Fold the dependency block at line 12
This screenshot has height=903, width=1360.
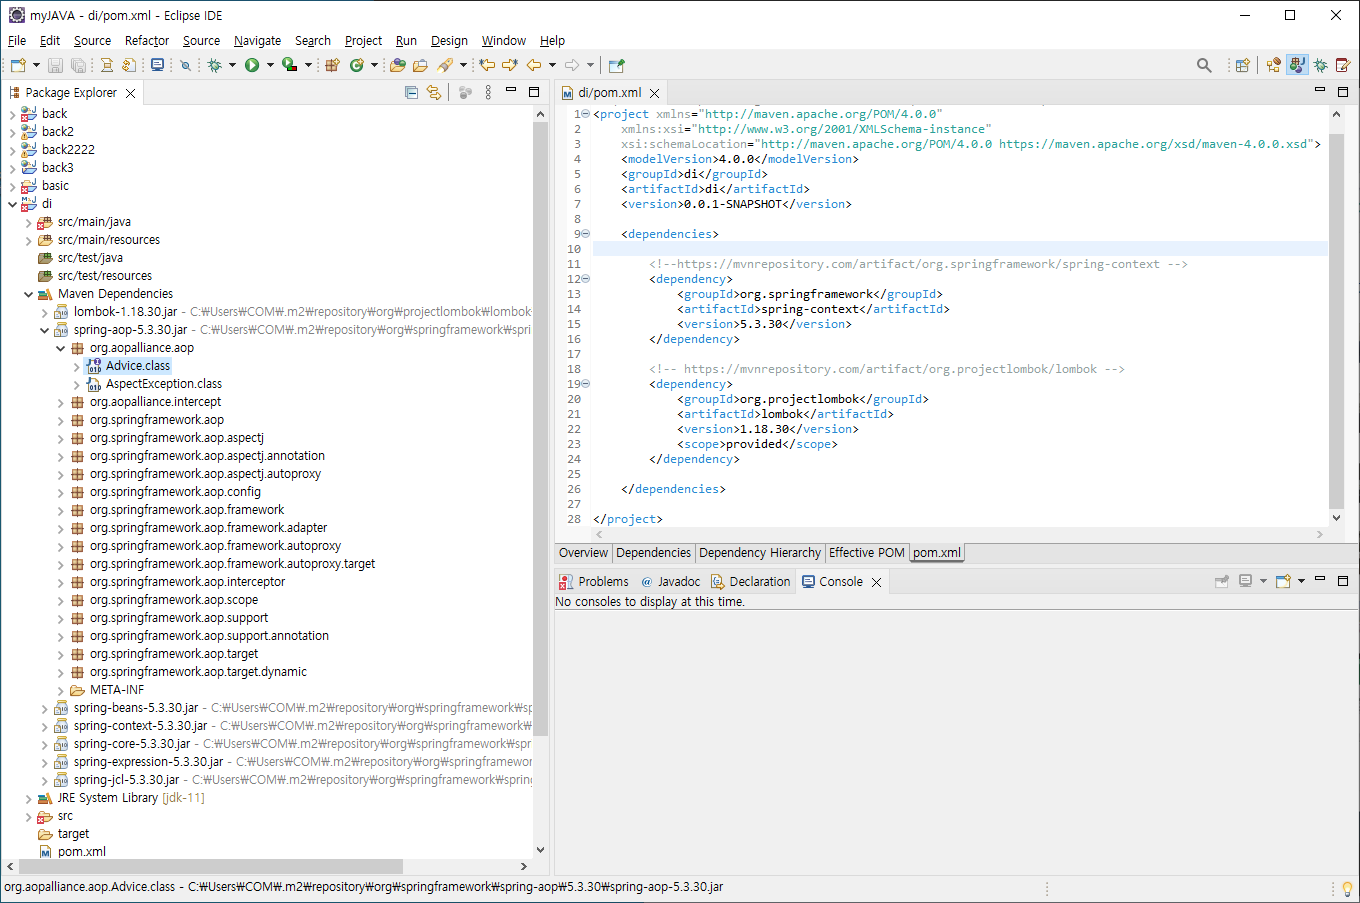[586, 279]
